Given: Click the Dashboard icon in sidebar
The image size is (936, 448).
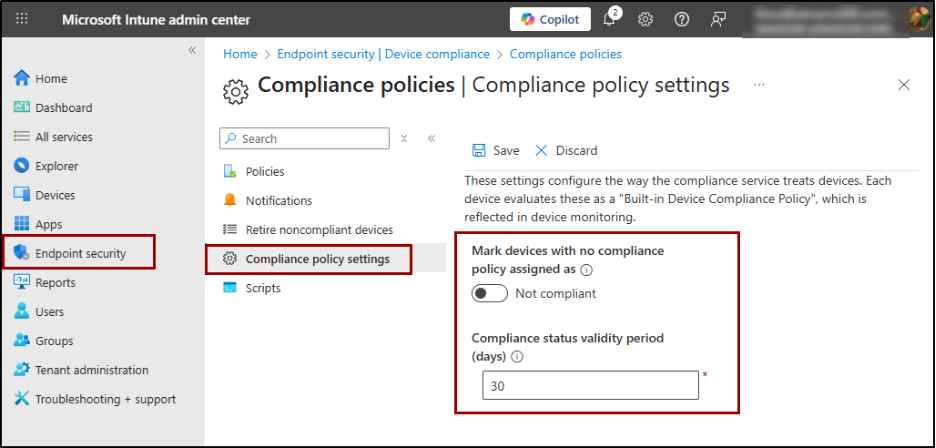Looking at the screenshot, I should point(21,107).
